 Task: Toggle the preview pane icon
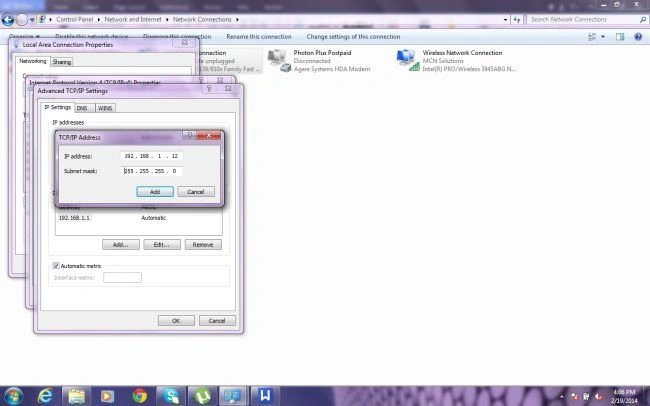tap(620, 37)
